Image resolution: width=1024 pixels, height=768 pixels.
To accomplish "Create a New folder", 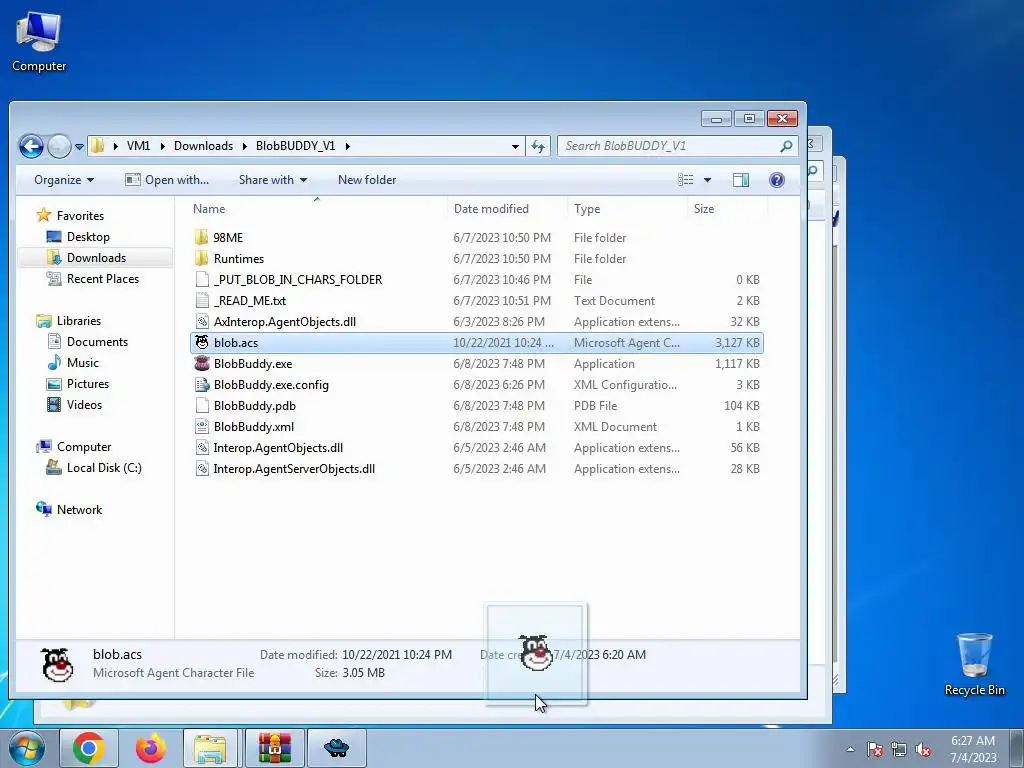I will pyautogui.click(x=367, y=180).
